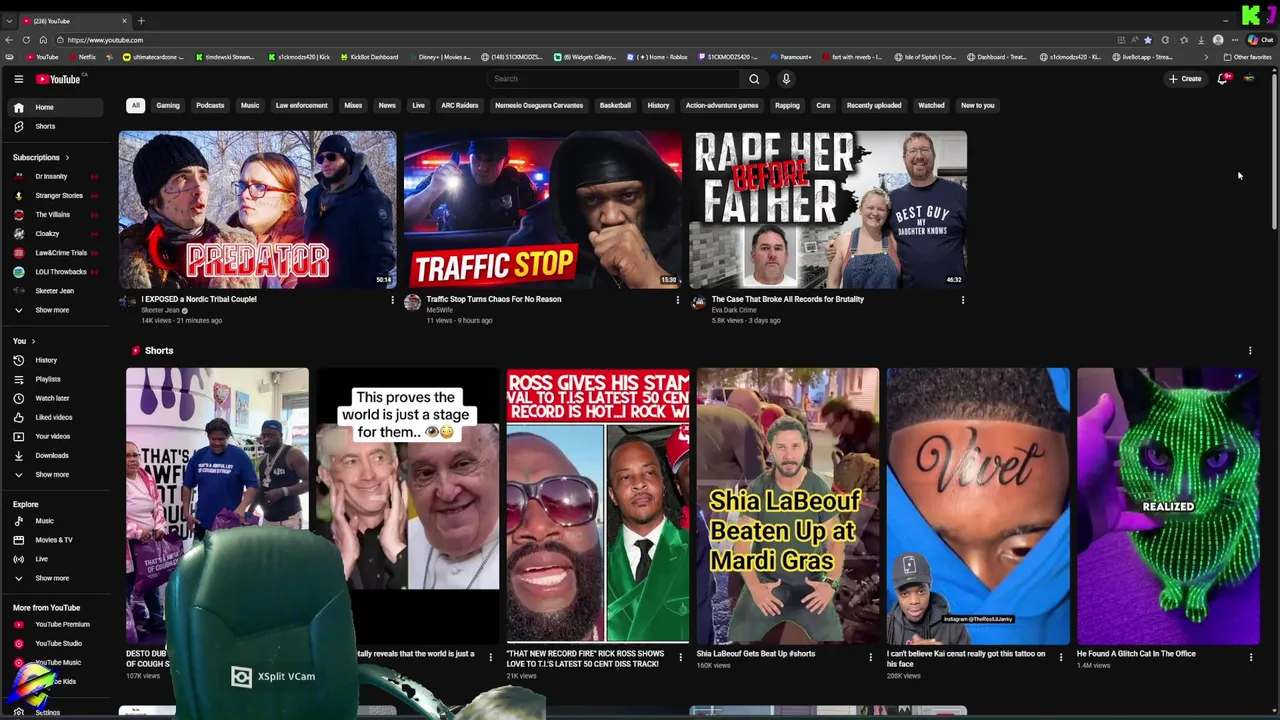Open the Eva Dark Crime video thumbnail
The image size is (1280, 720).
(828, 209)
